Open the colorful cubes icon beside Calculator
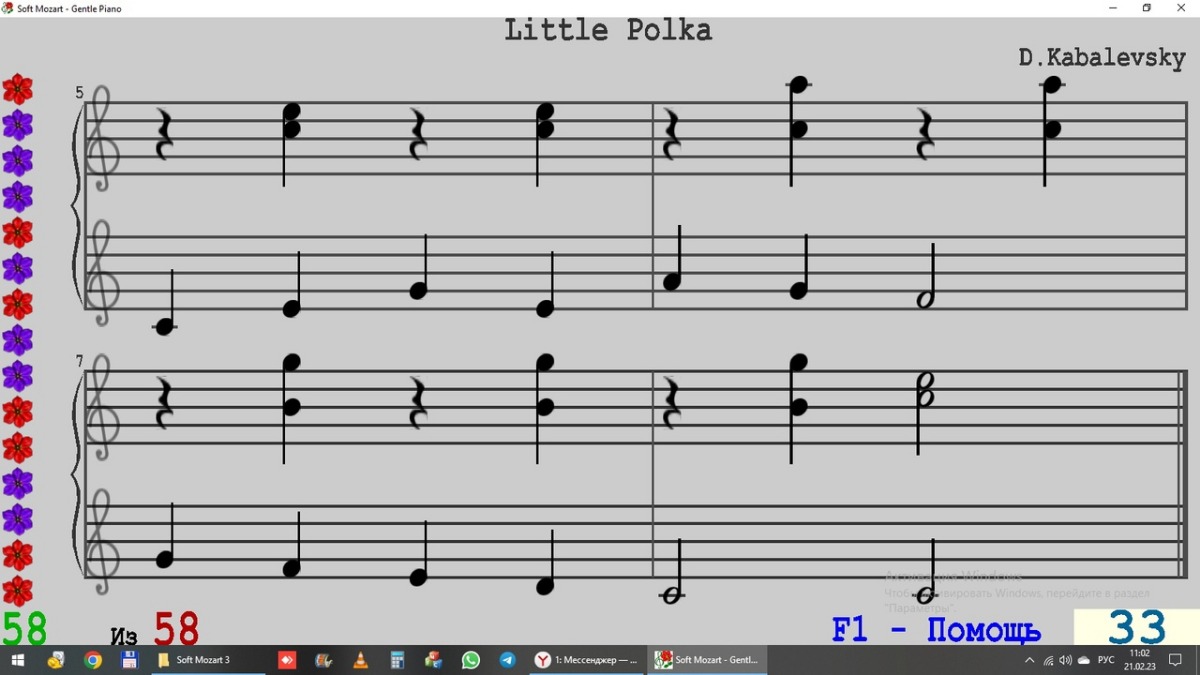Image resolution: width=1200 pixels, height=675 pixels. [x=433, y=660]
